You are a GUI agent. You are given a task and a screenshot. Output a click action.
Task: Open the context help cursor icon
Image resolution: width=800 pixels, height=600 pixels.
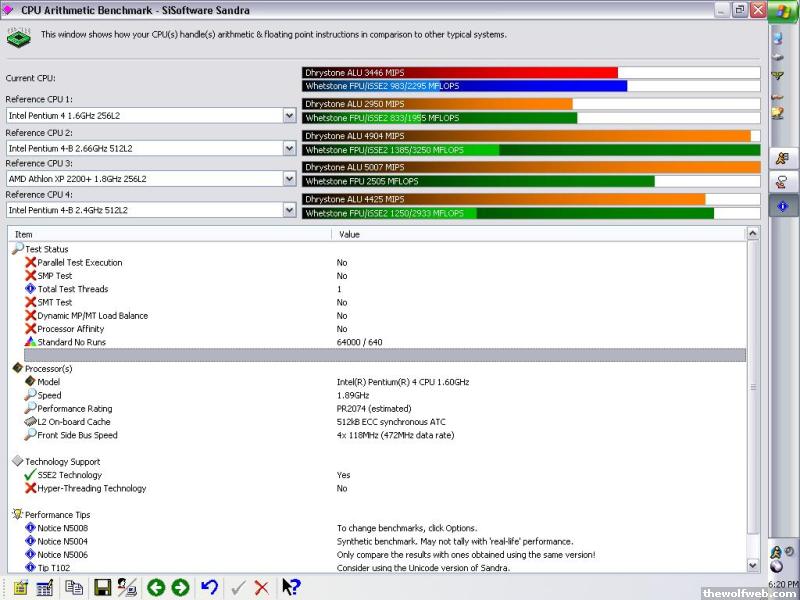[291, 588]
